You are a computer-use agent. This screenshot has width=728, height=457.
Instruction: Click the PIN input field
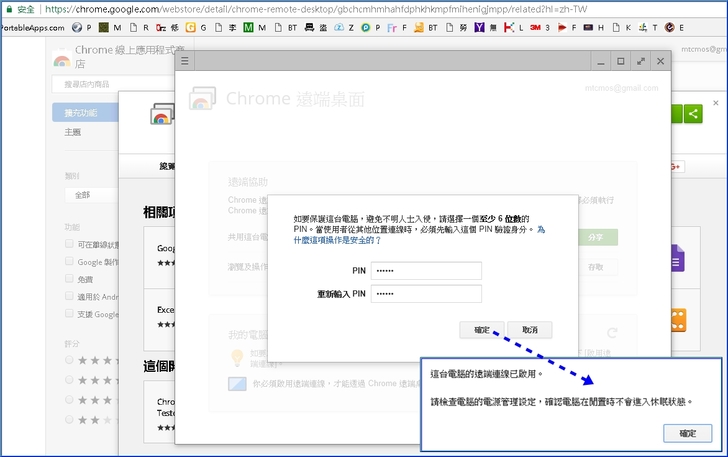(x=426, y=270)
